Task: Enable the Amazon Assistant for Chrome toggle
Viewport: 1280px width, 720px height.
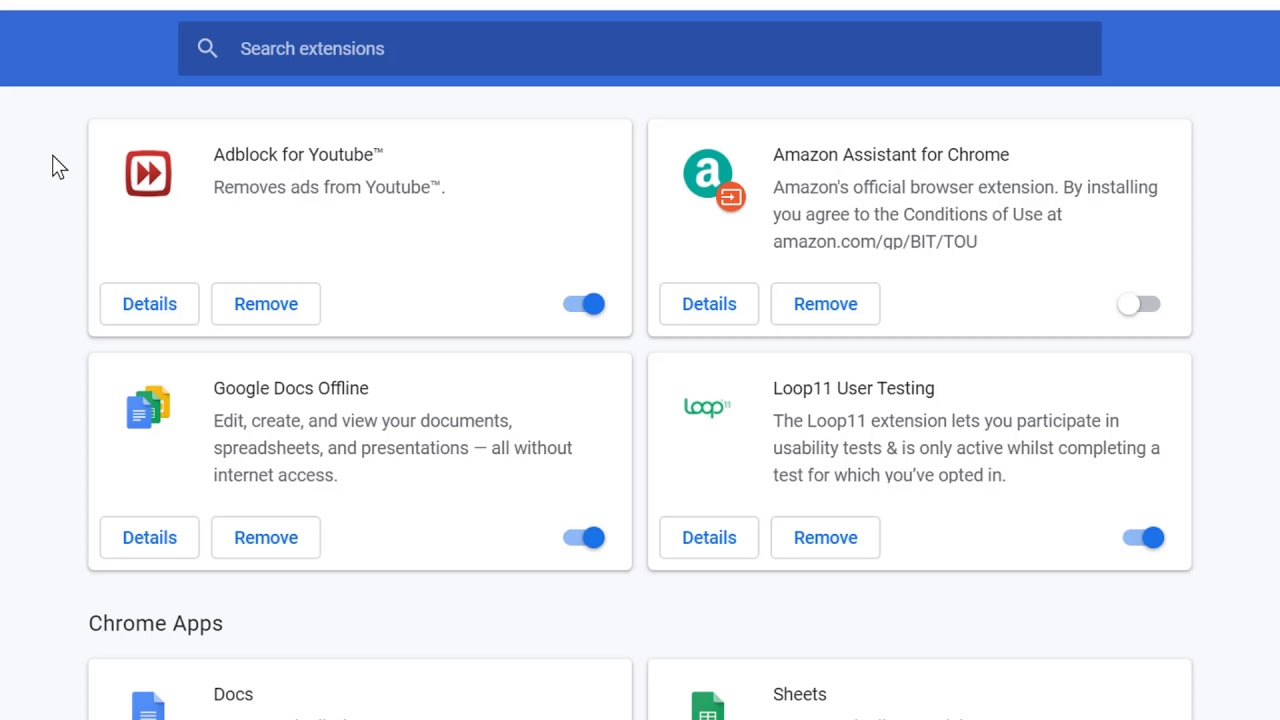Action: coord(1139,304)
